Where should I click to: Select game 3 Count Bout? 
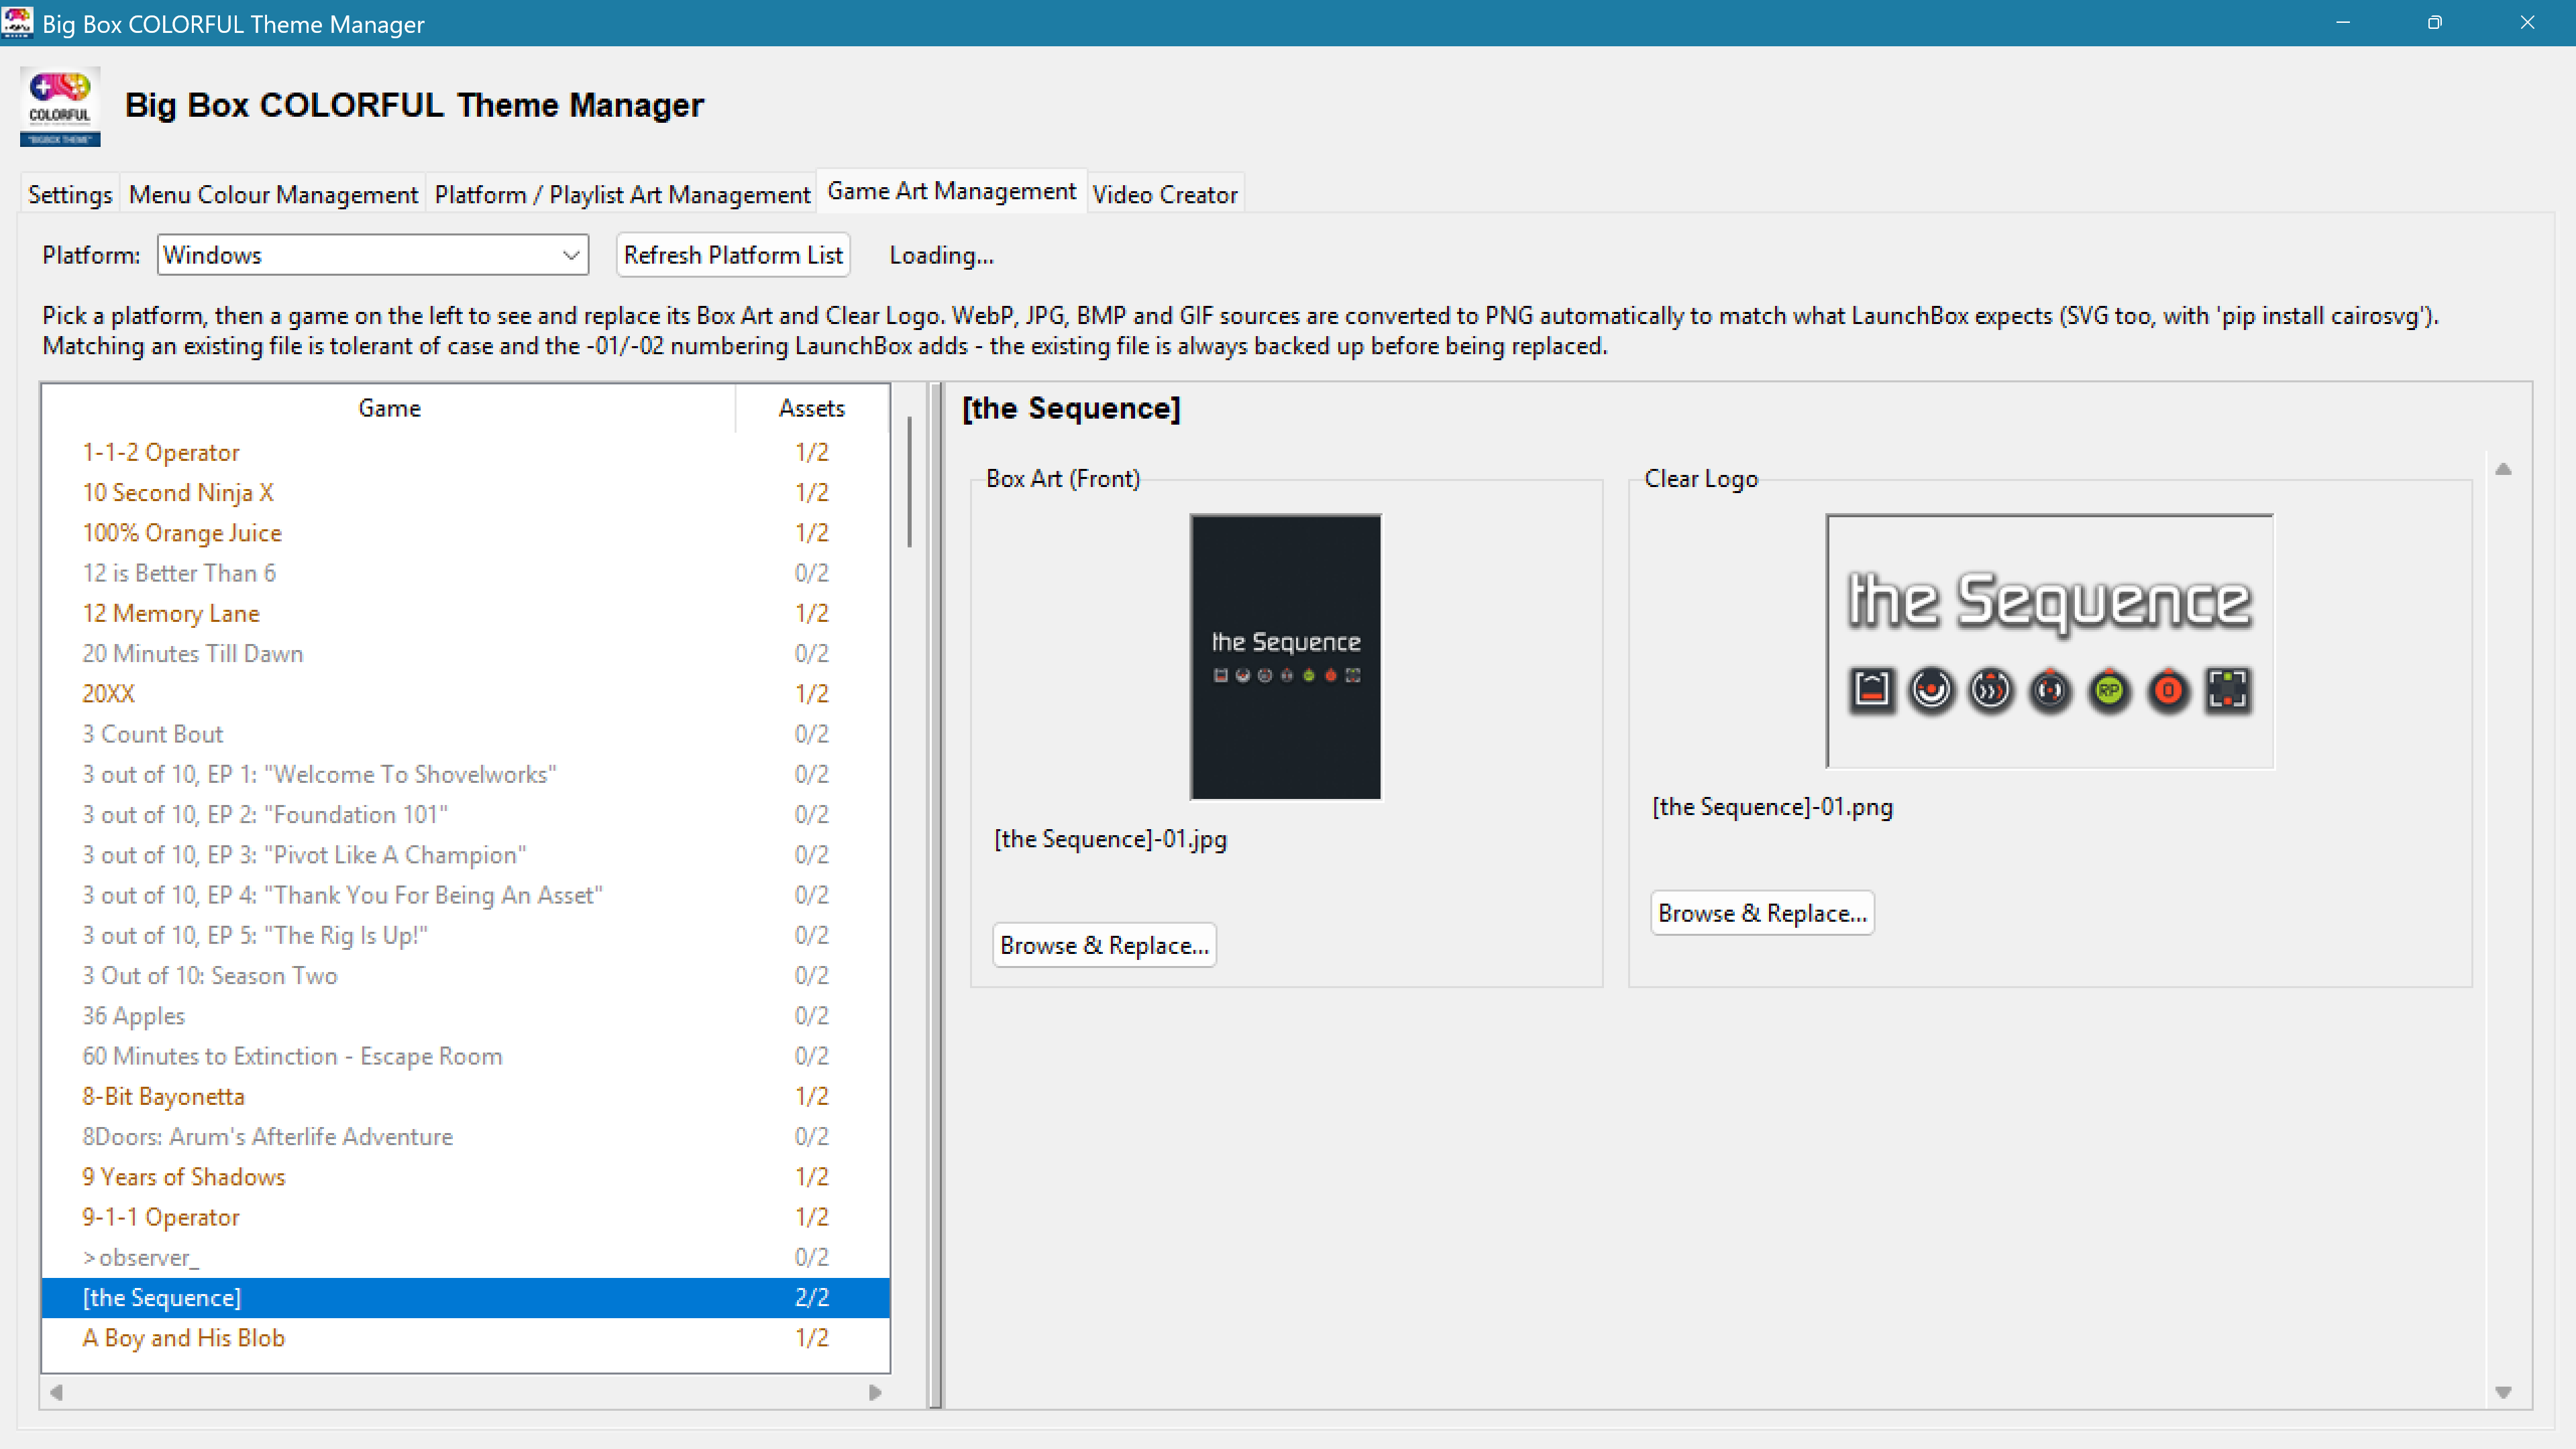point(466,734)
